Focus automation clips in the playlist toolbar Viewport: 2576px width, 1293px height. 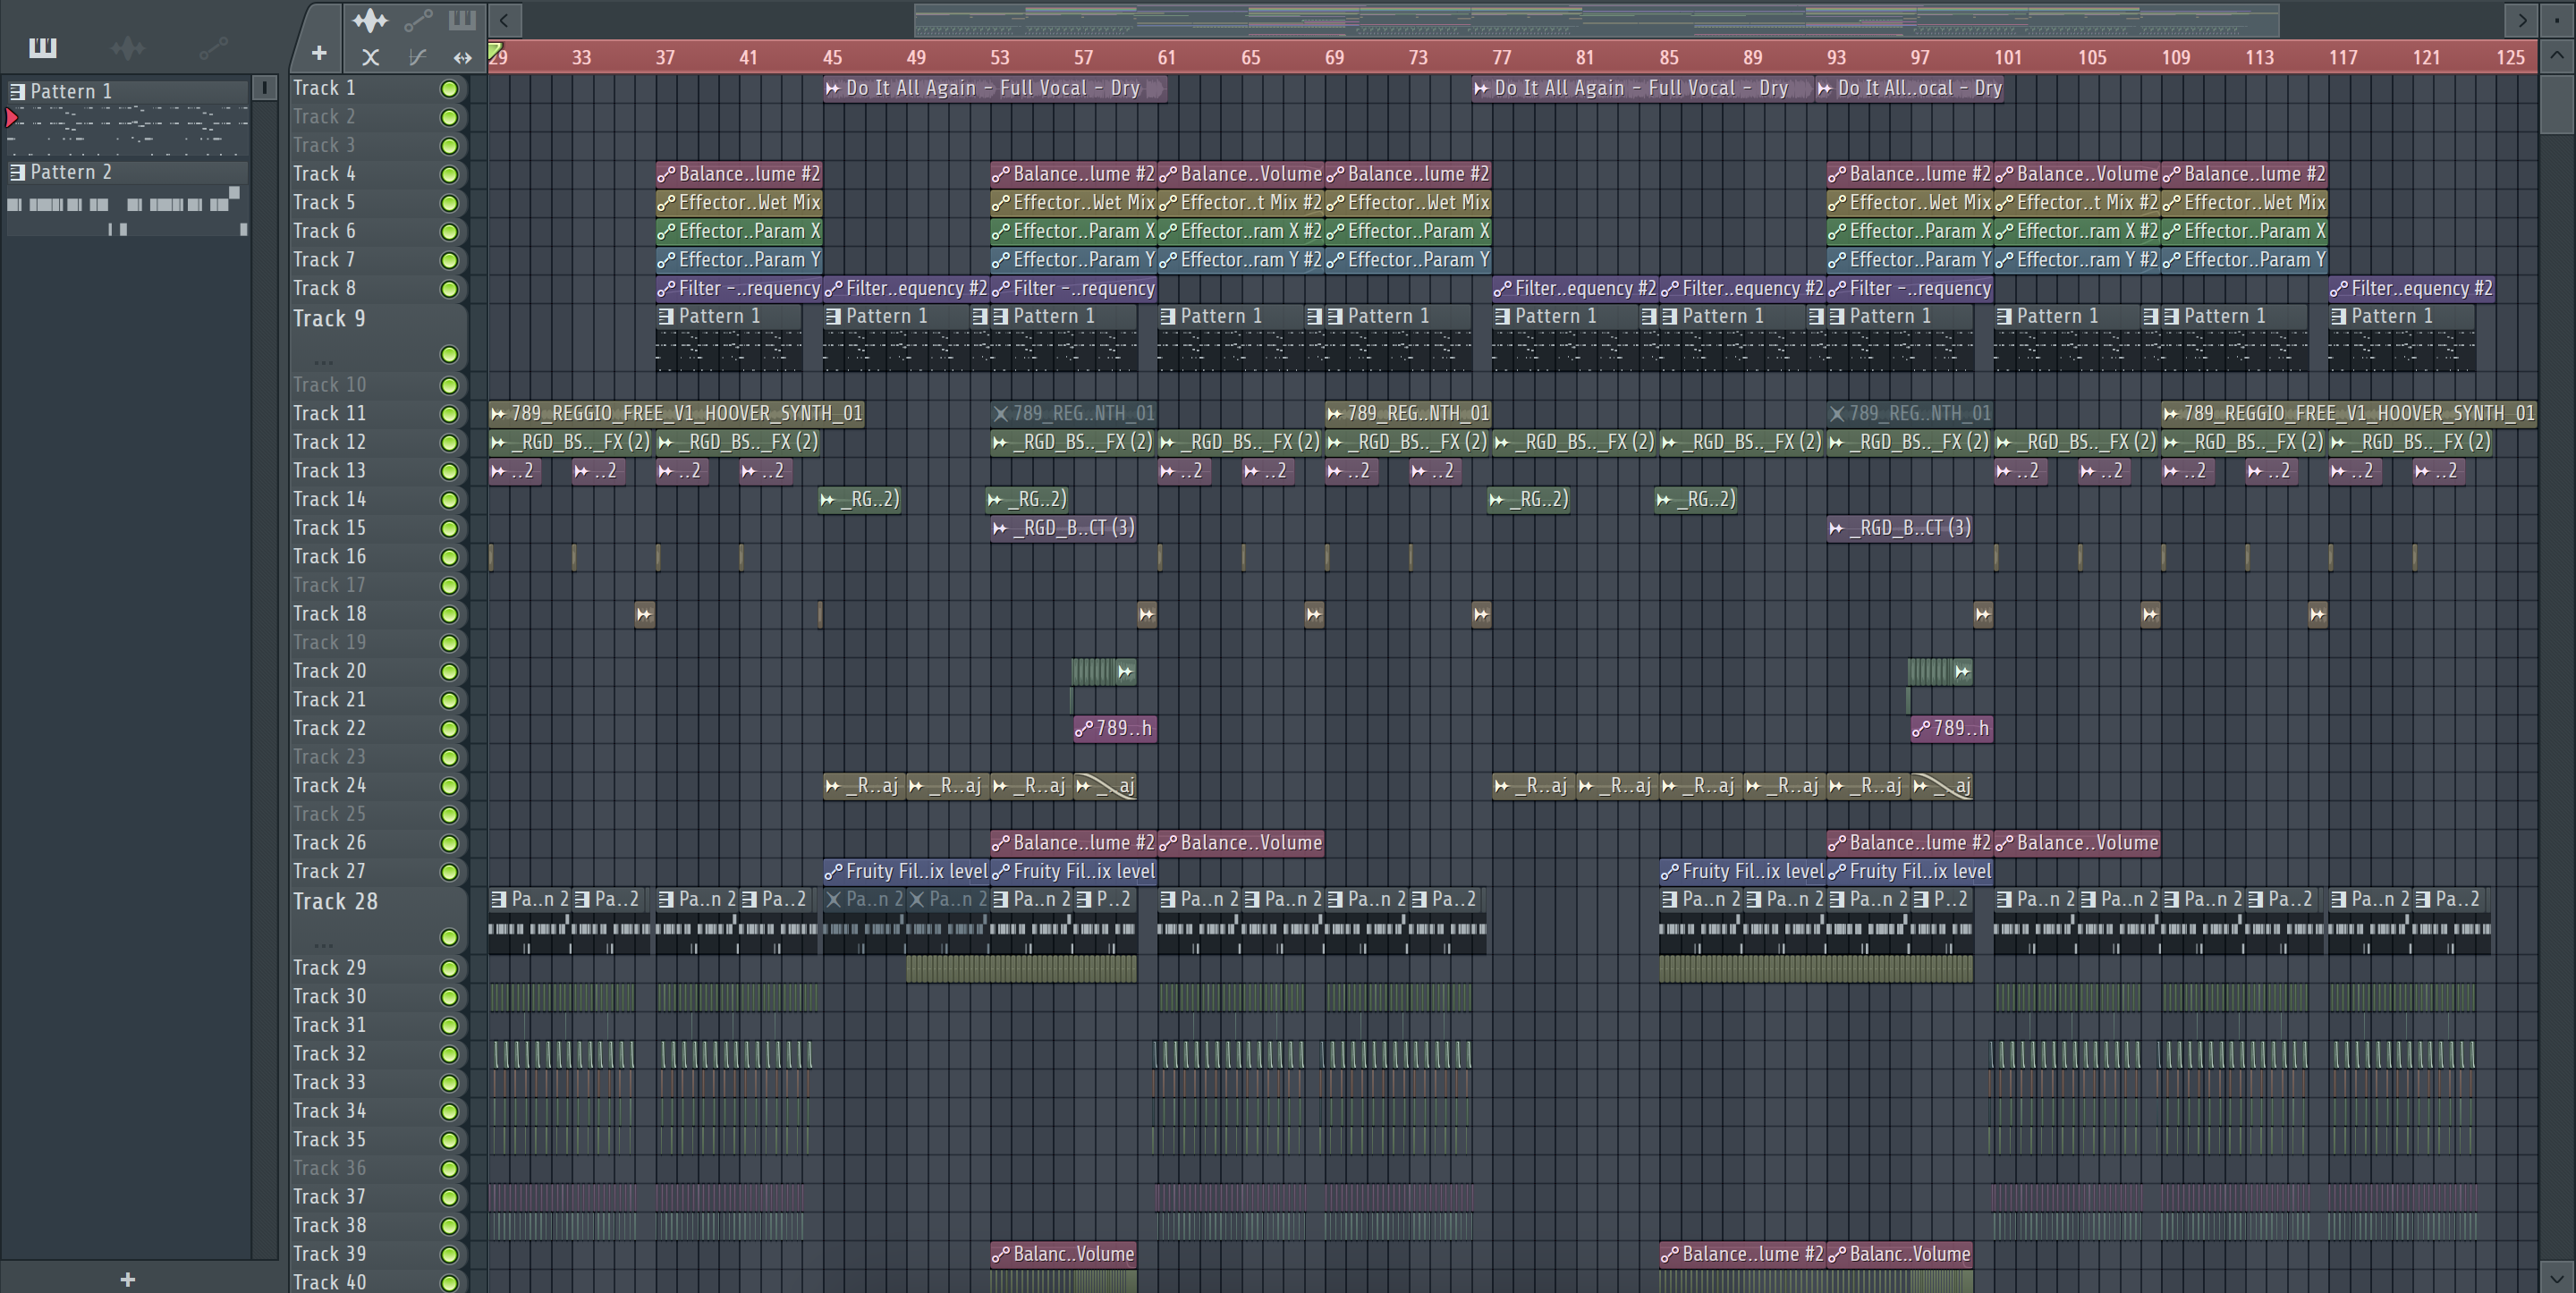418,19
